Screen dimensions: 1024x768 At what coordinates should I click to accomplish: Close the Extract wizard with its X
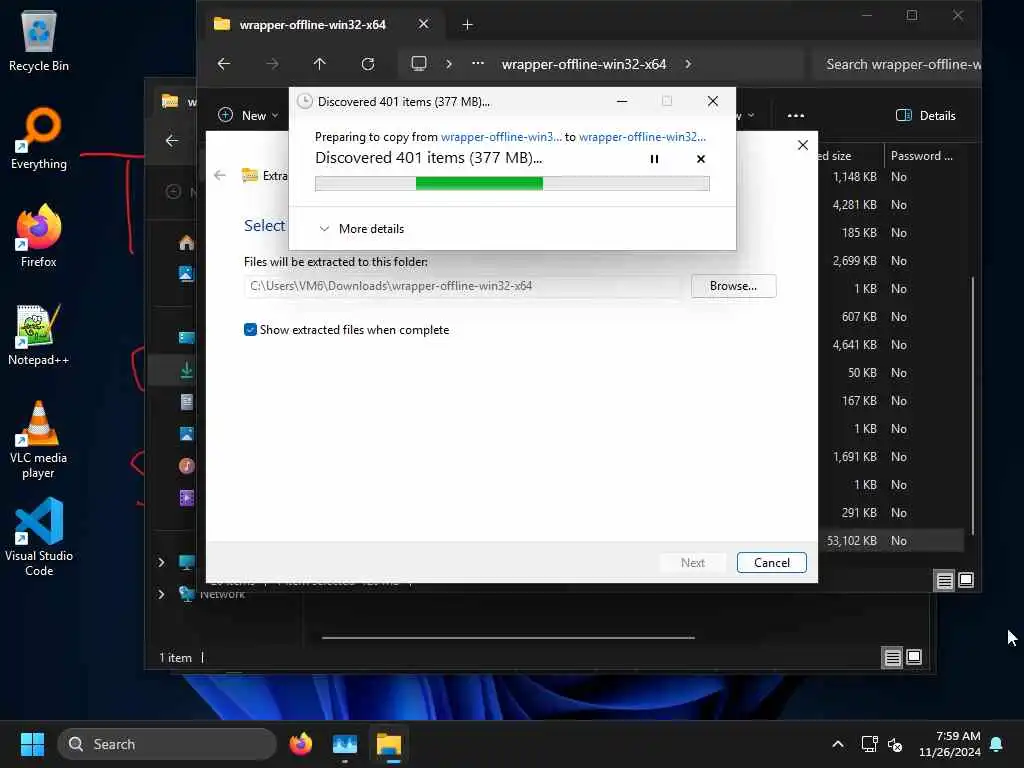803,145
